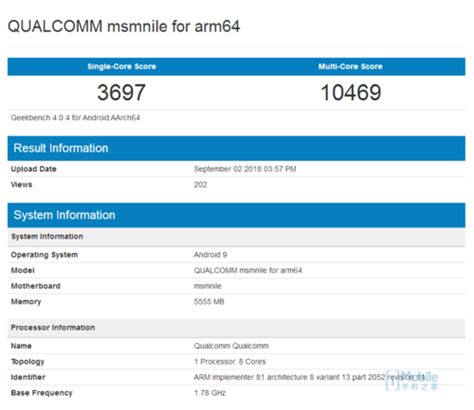Select the Multi-Core Score header

[350, 67]
